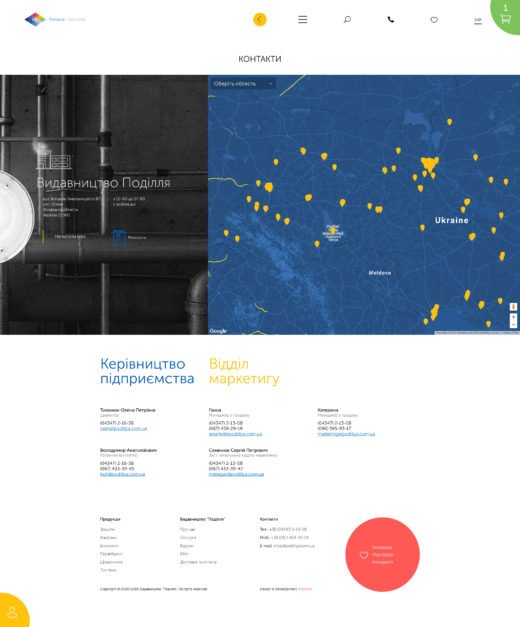Open the hamburger menu
This screenshot has height=627, width=520.
303,19
